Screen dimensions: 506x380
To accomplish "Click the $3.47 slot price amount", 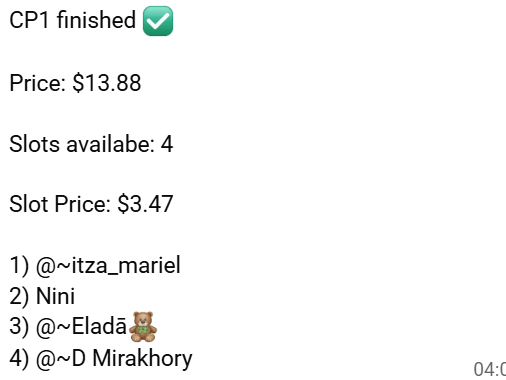I will click(145, 204).
